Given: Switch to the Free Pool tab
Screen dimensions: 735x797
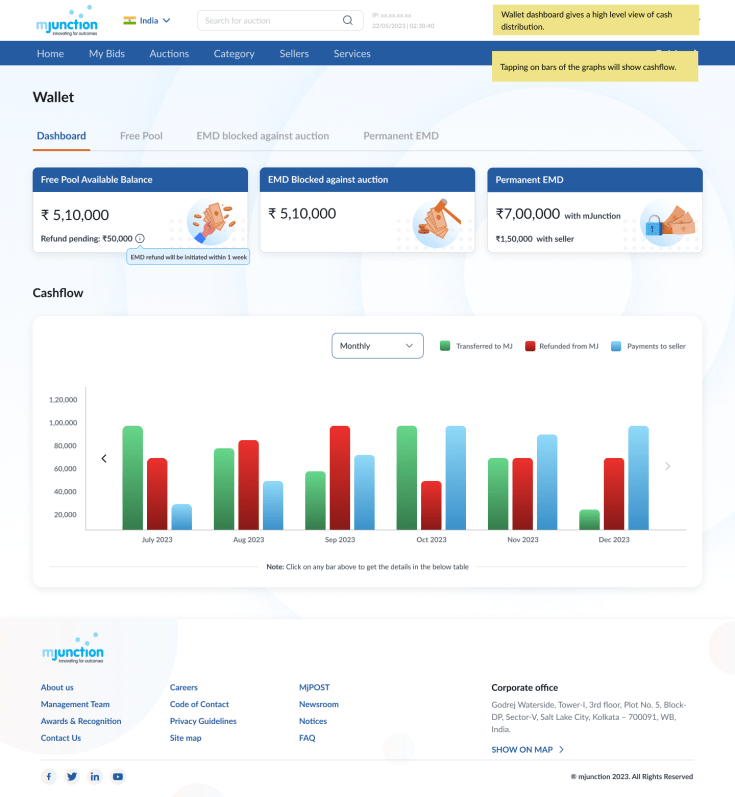Looking at the screenshot, I should pyautogui.click(x=141, y=136).
